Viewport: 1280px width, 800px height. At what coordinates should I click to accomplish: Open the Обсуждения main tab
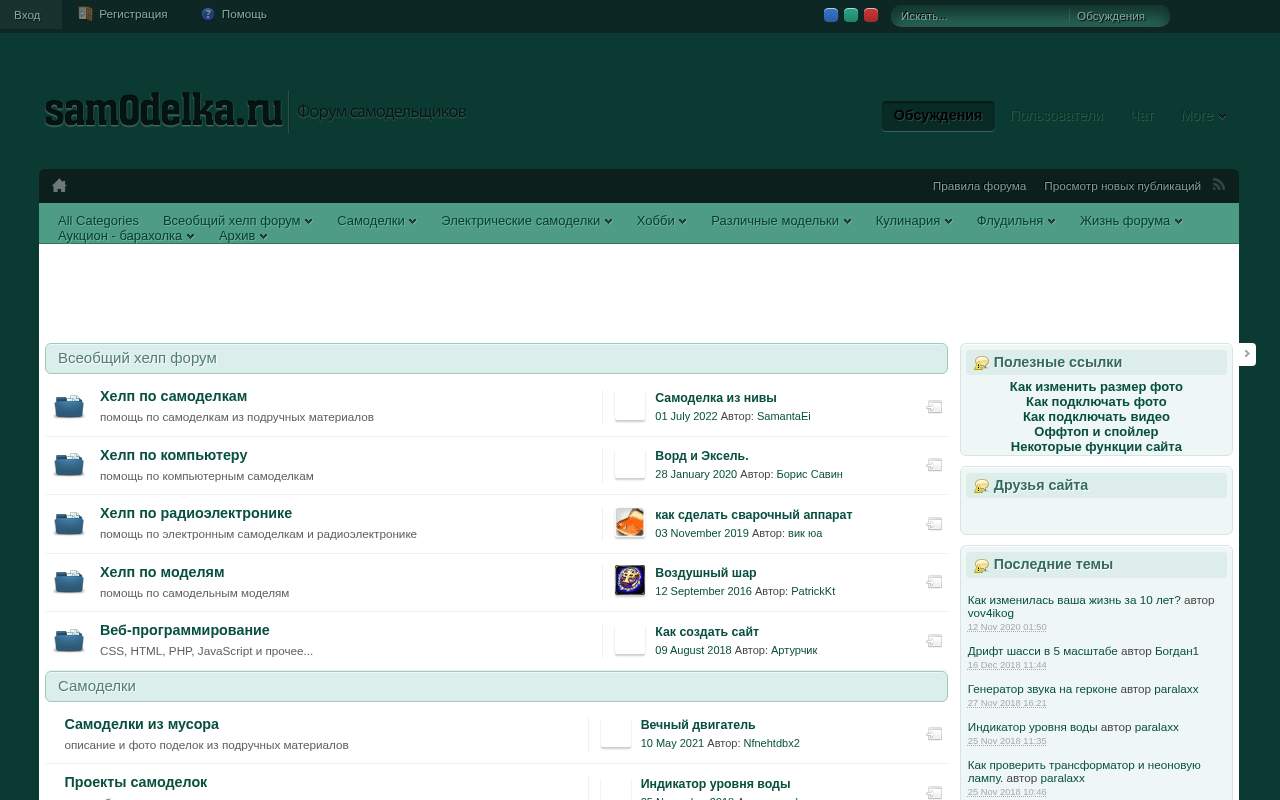coord(938,116)
